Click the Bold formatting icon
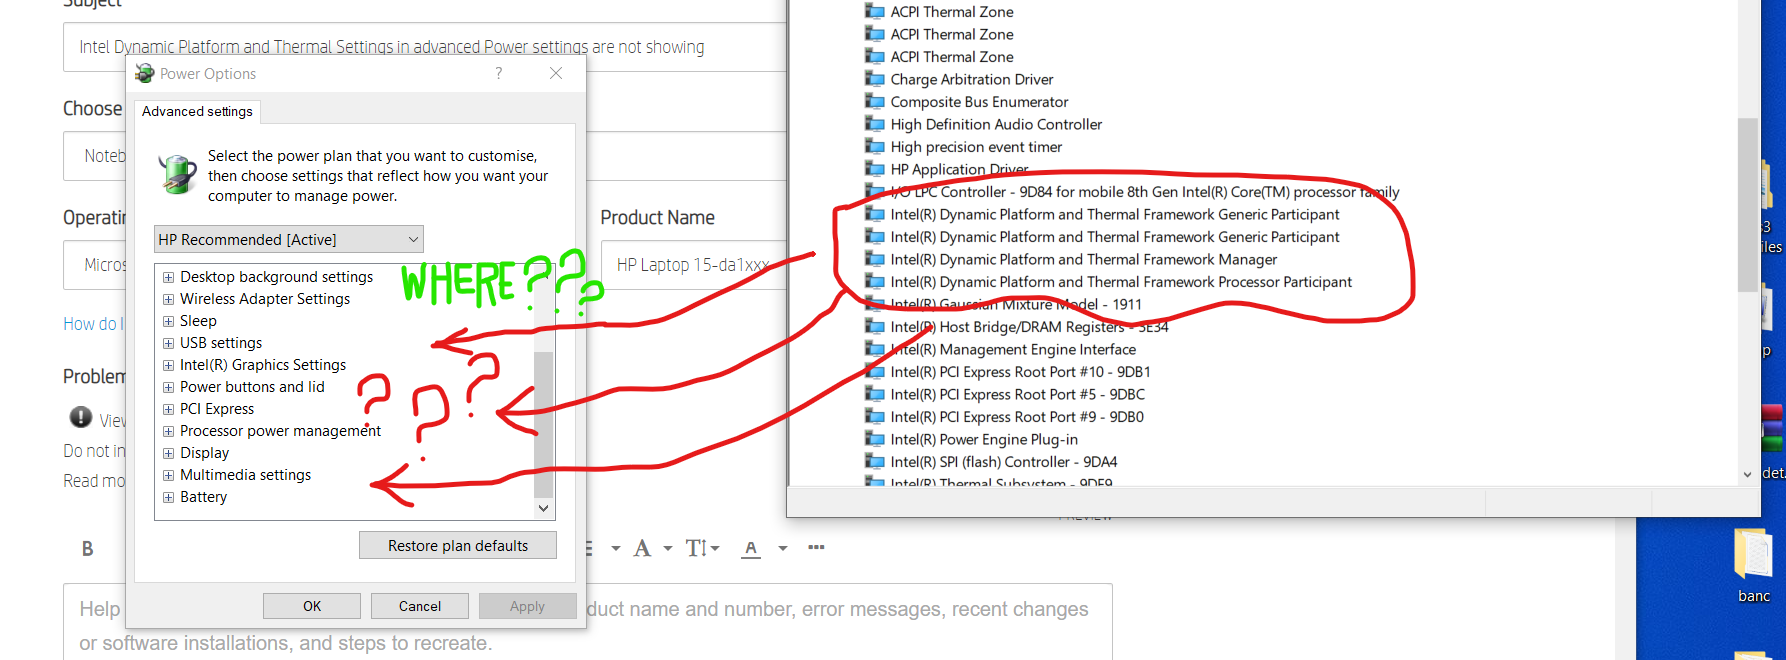The width and height of the screenshot is (1786, 660). [88, 549]
